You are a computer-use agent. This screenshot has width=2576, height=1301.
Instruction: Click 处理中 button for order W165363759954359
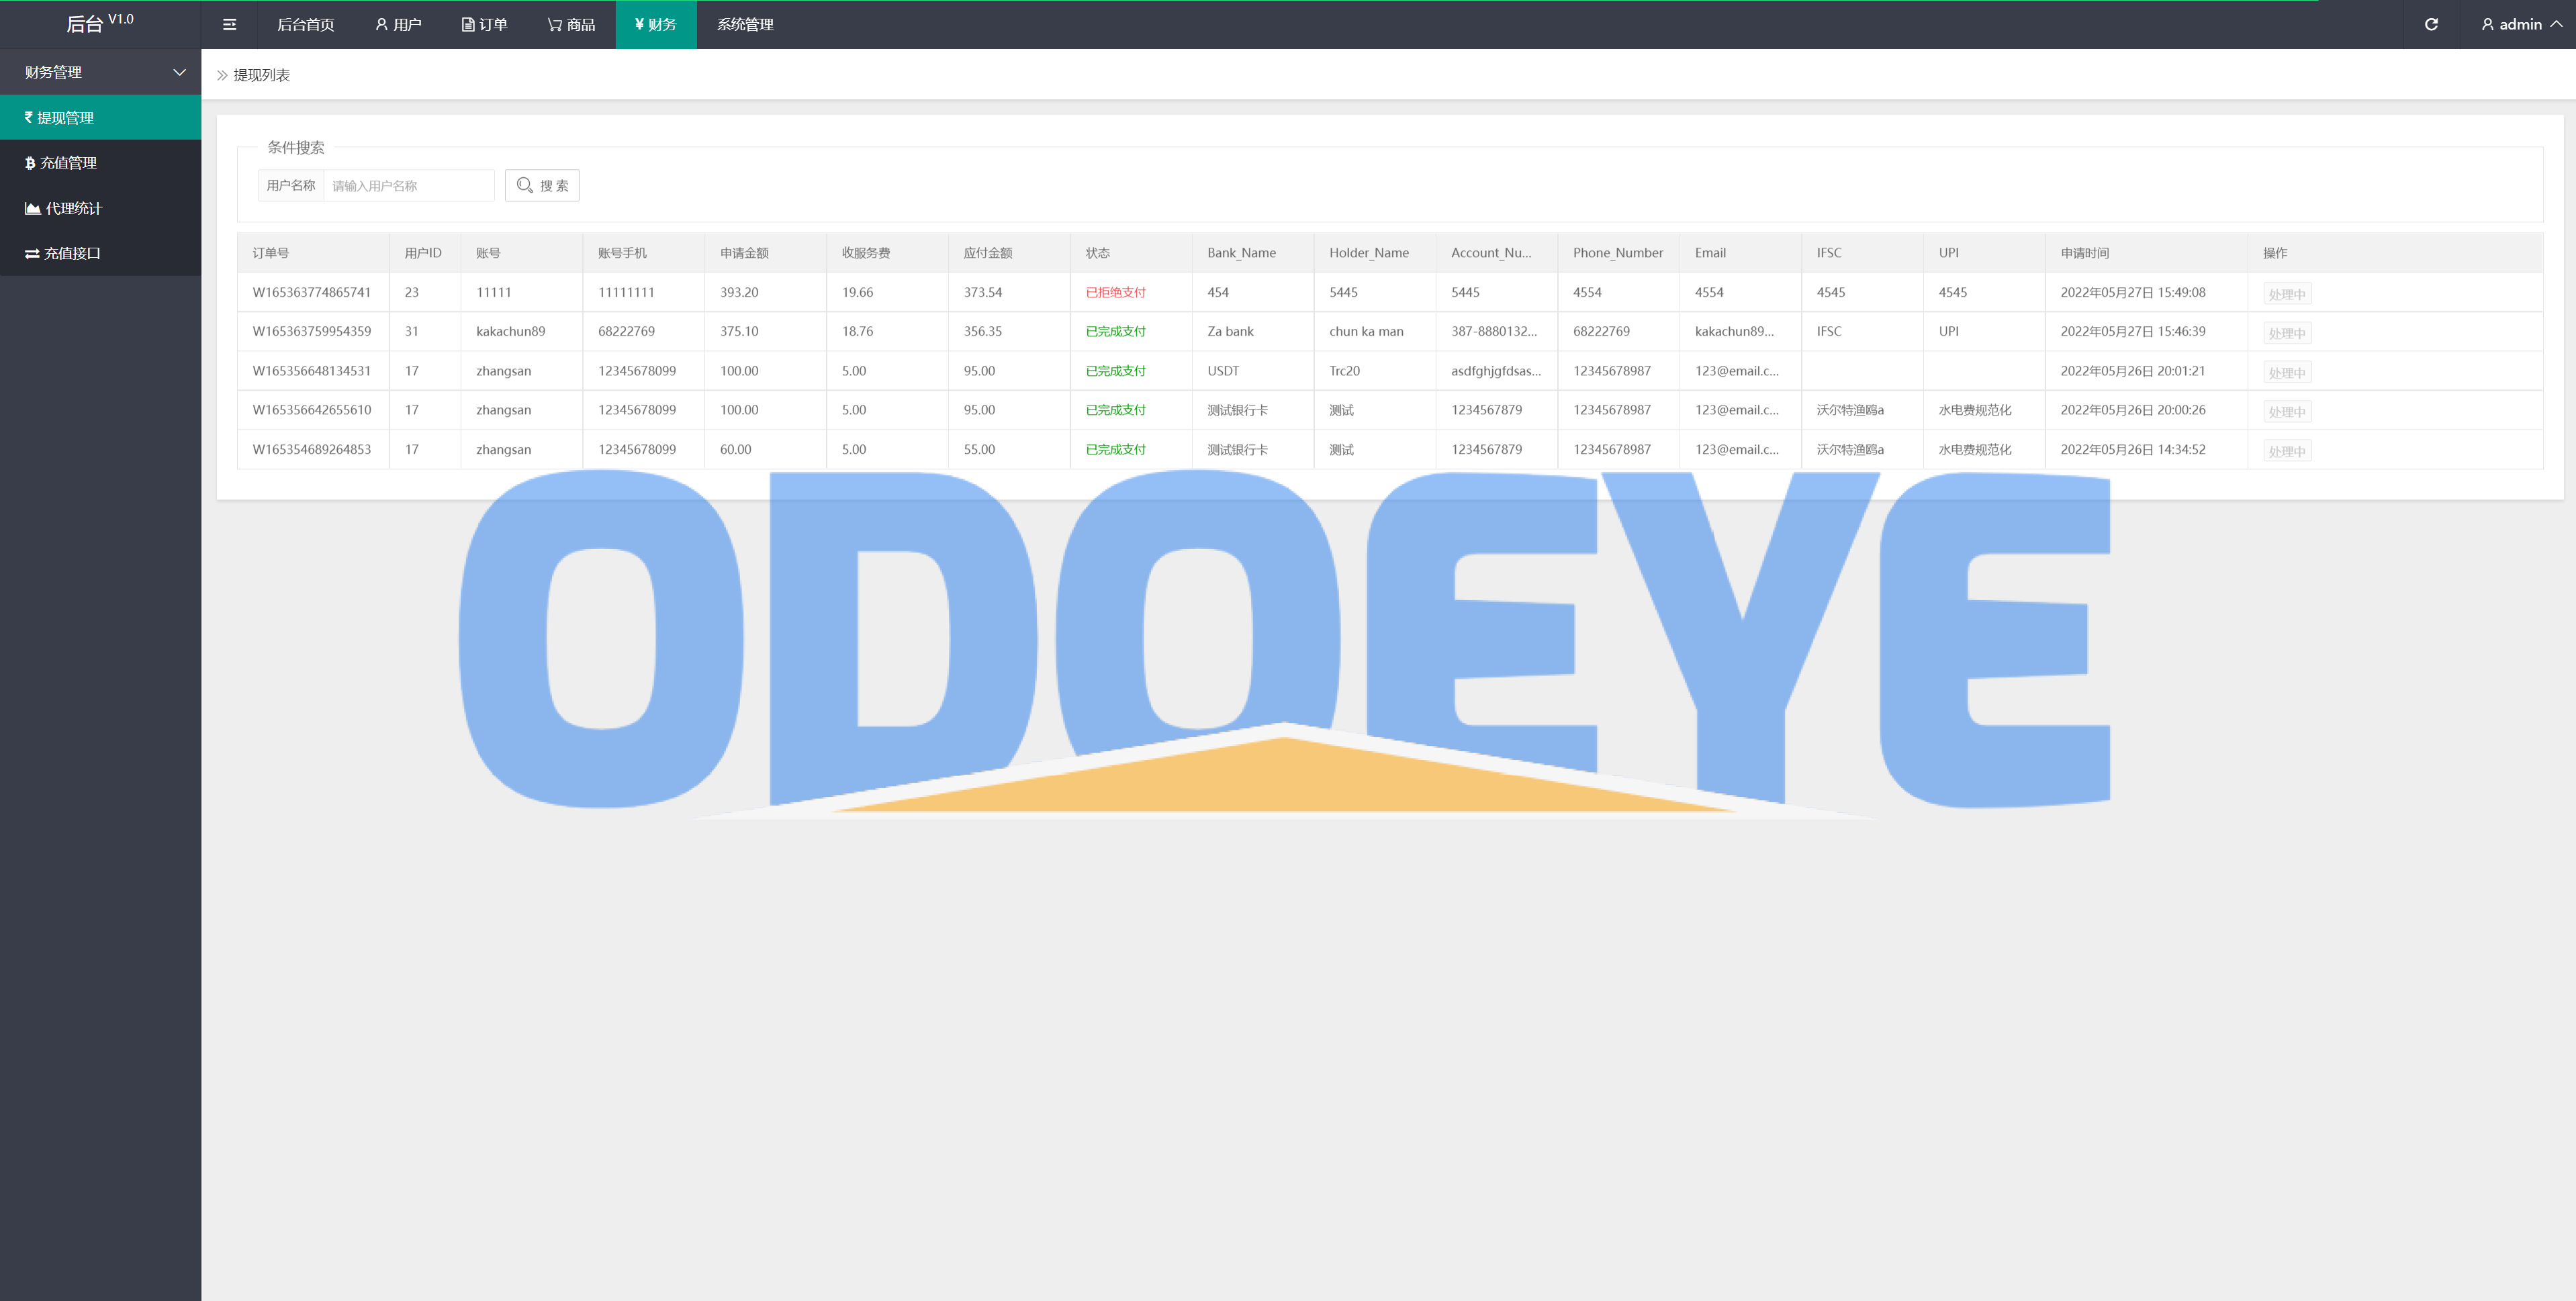(2286, 333)
